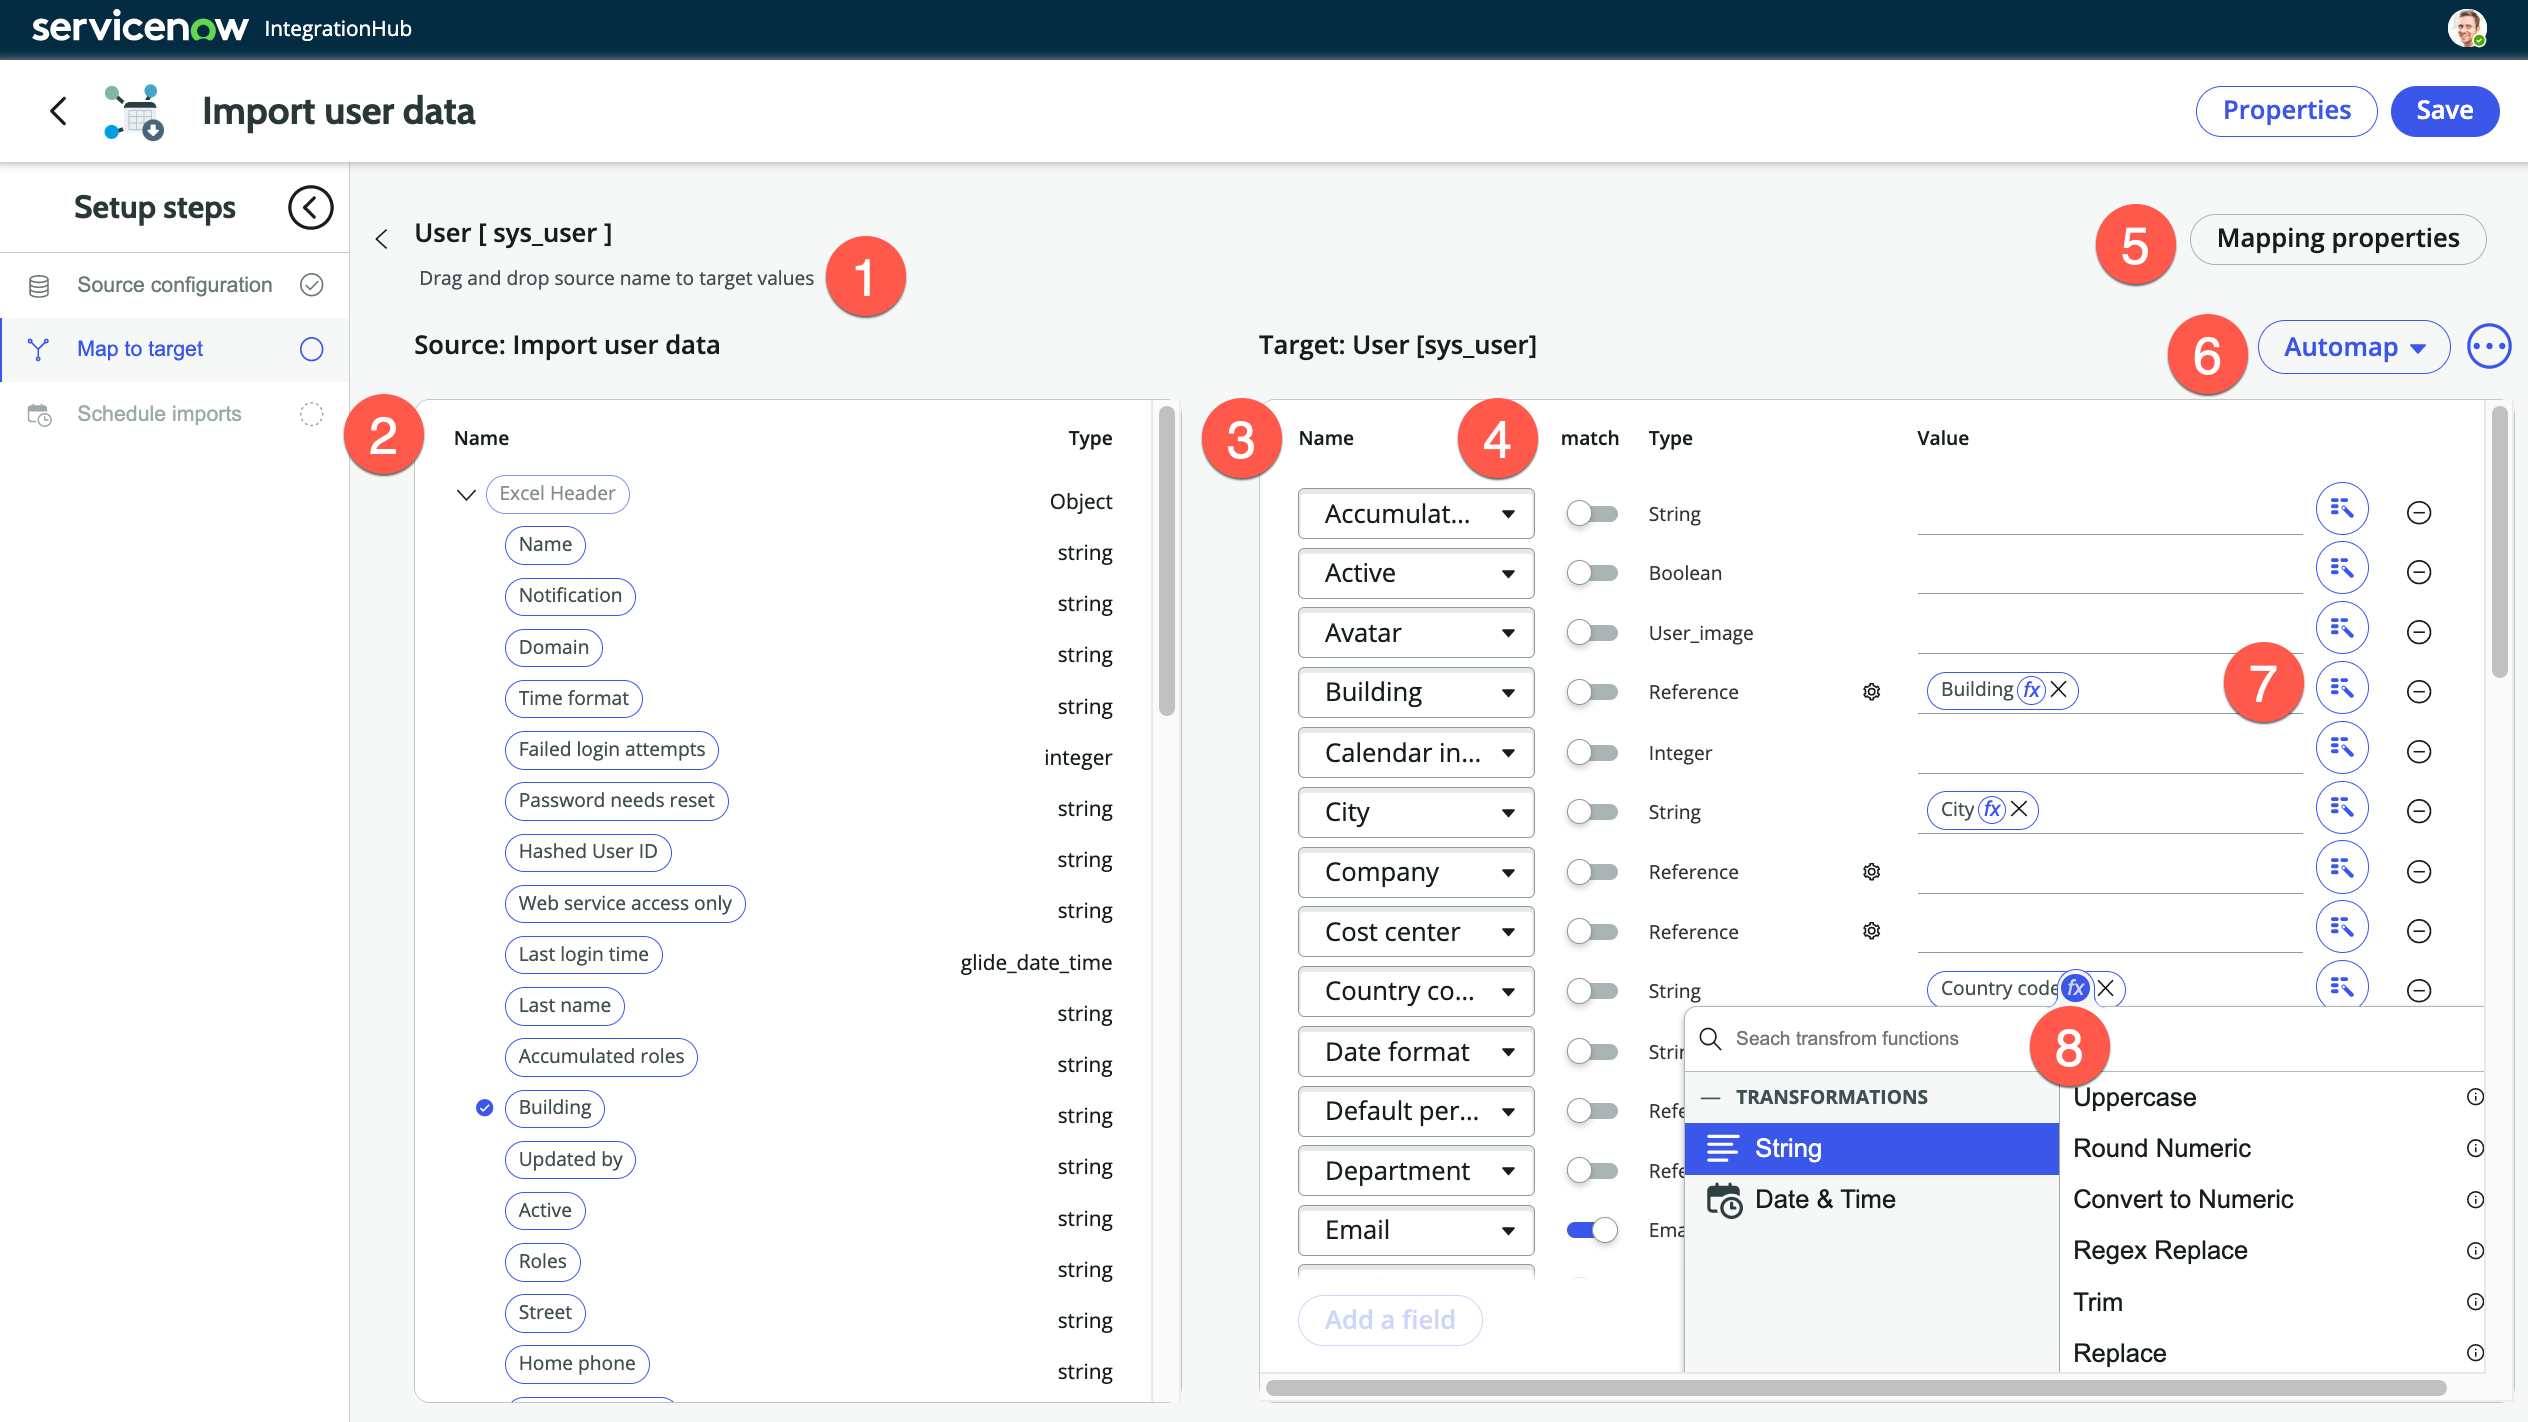
Task: Go back from the User sys_user mapping
Action: (x=381, y=239)
